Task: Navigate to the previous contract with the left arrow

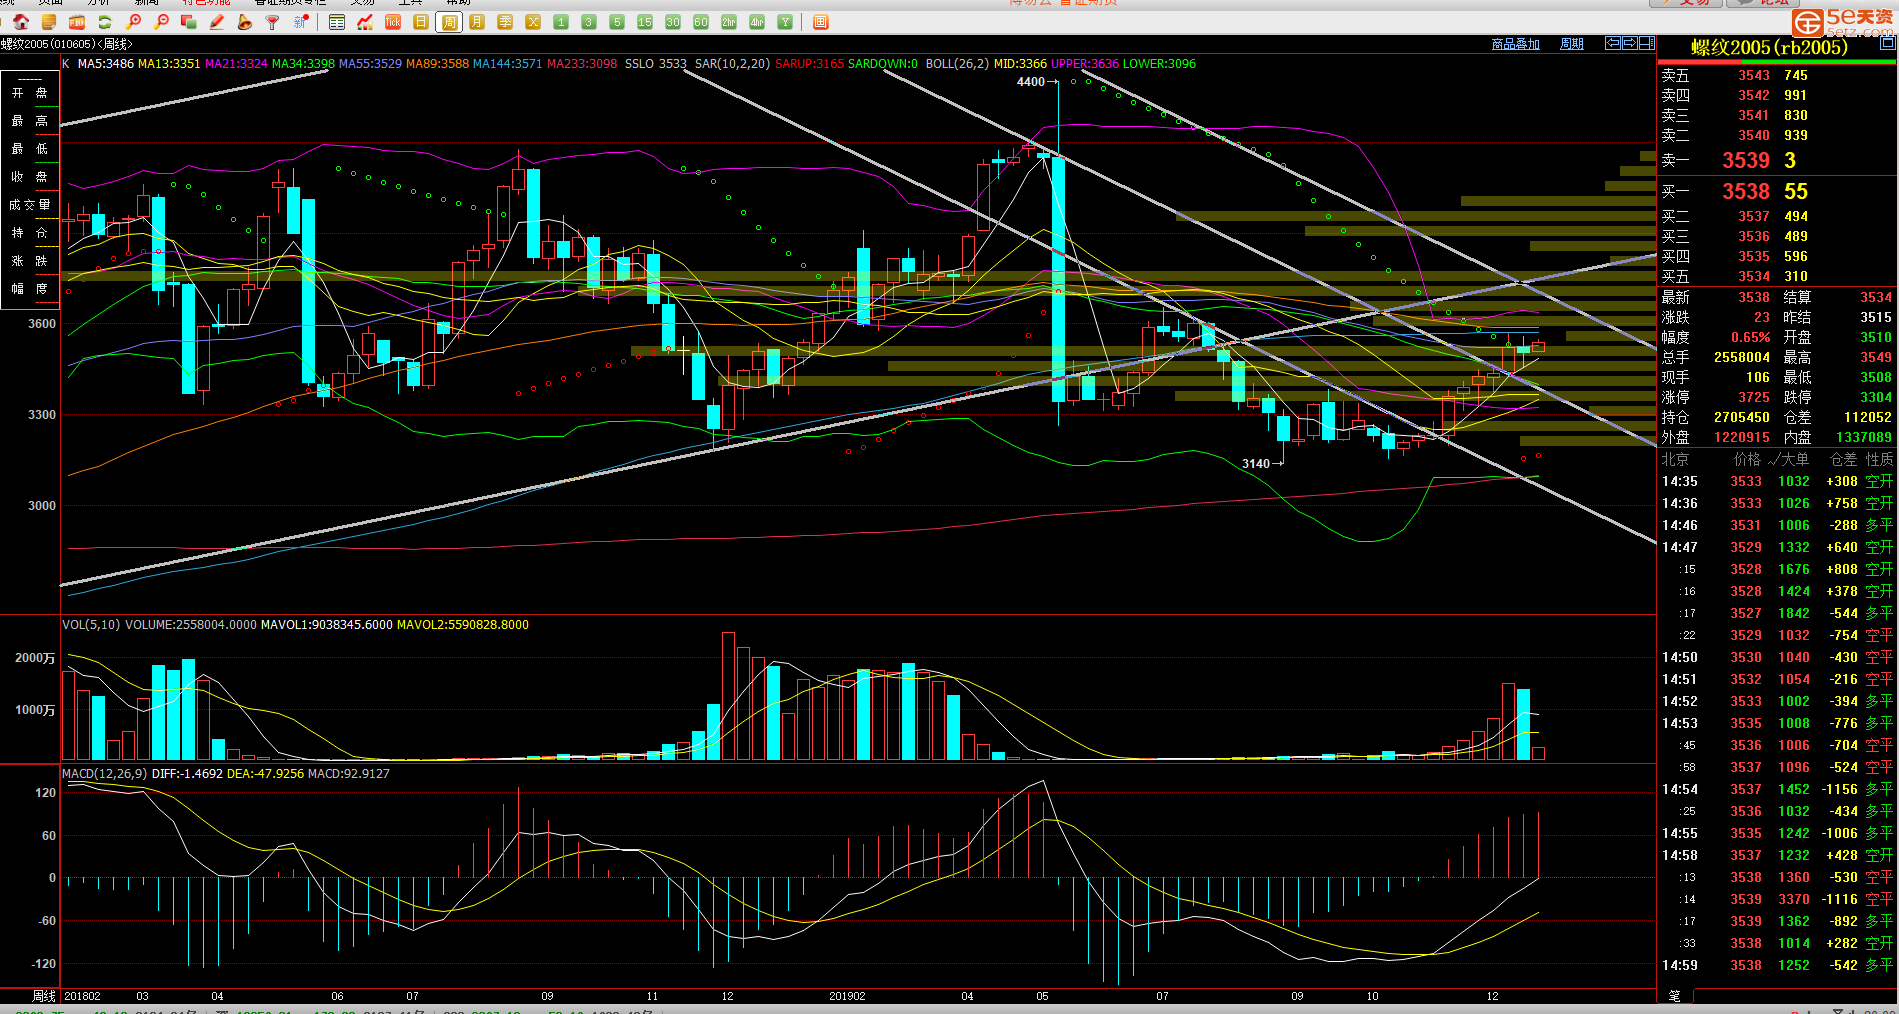Action: 1613,43
